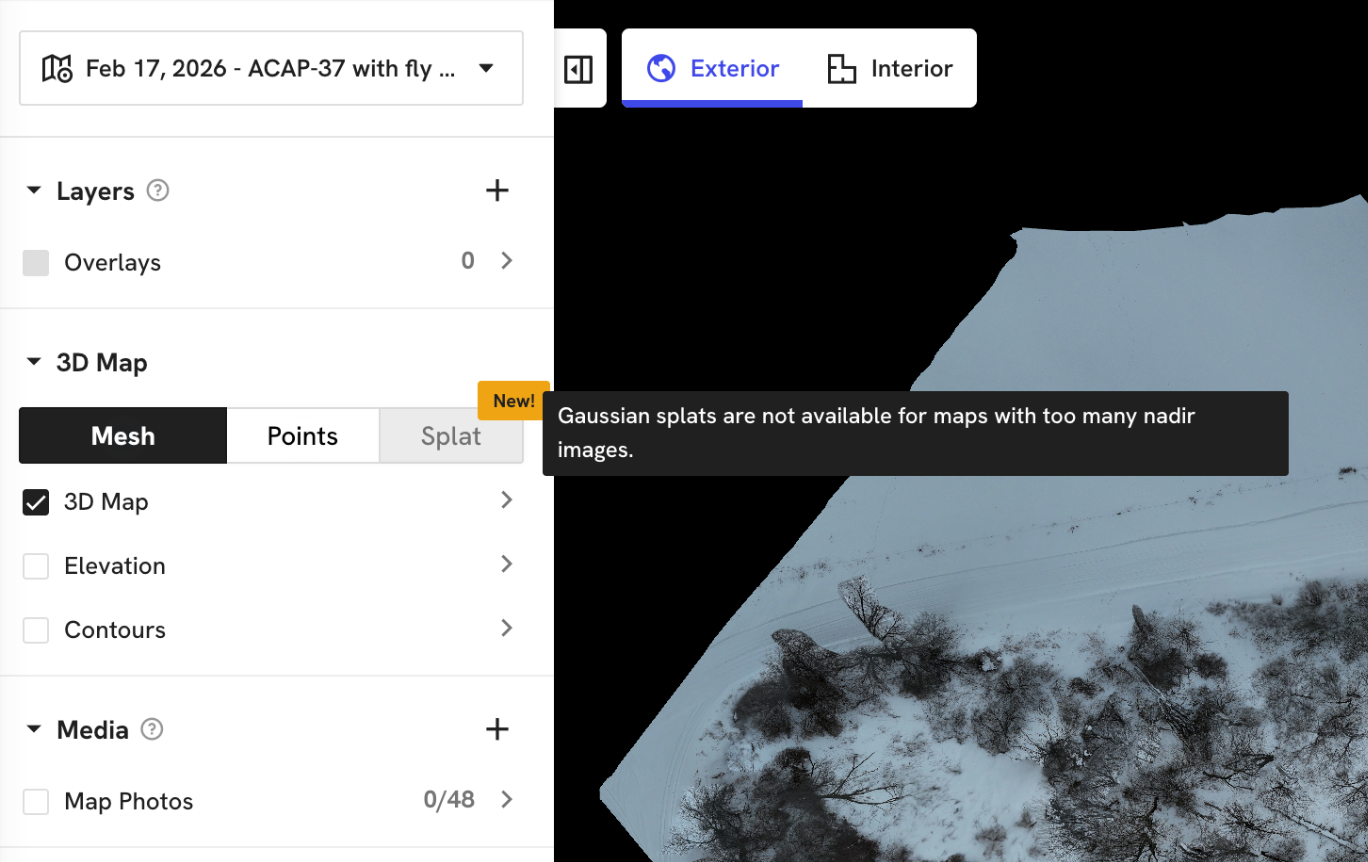Enable the Contours layer checkbox
Image resolution: width=1368 pixels, height=862 pixels.
(36, 630)
